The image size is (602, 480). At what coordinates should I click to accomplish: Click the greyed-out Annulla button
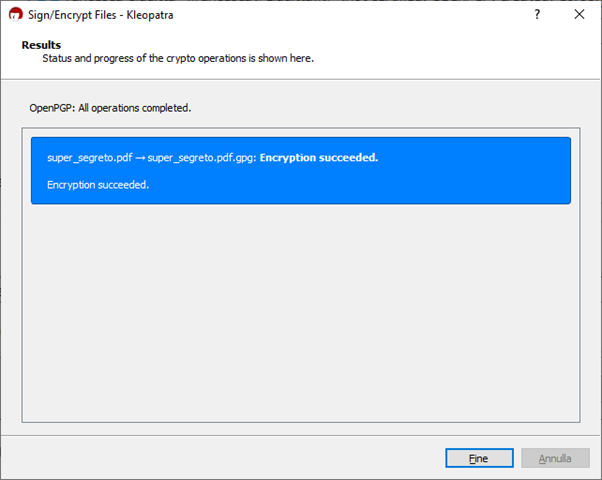pos(555,458)
